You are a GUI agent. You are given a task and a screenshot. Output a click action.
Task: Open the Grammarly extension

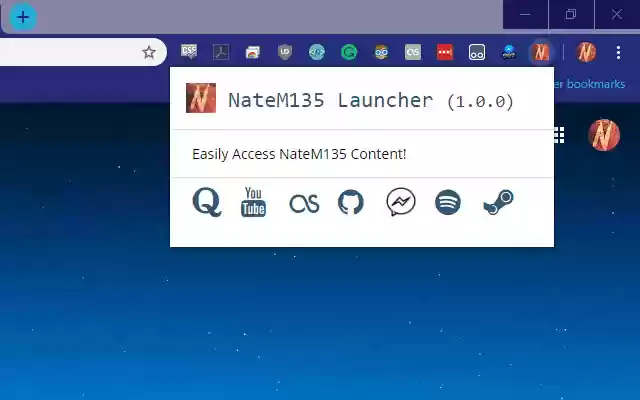pyautogui.click(x=349, y=52)
